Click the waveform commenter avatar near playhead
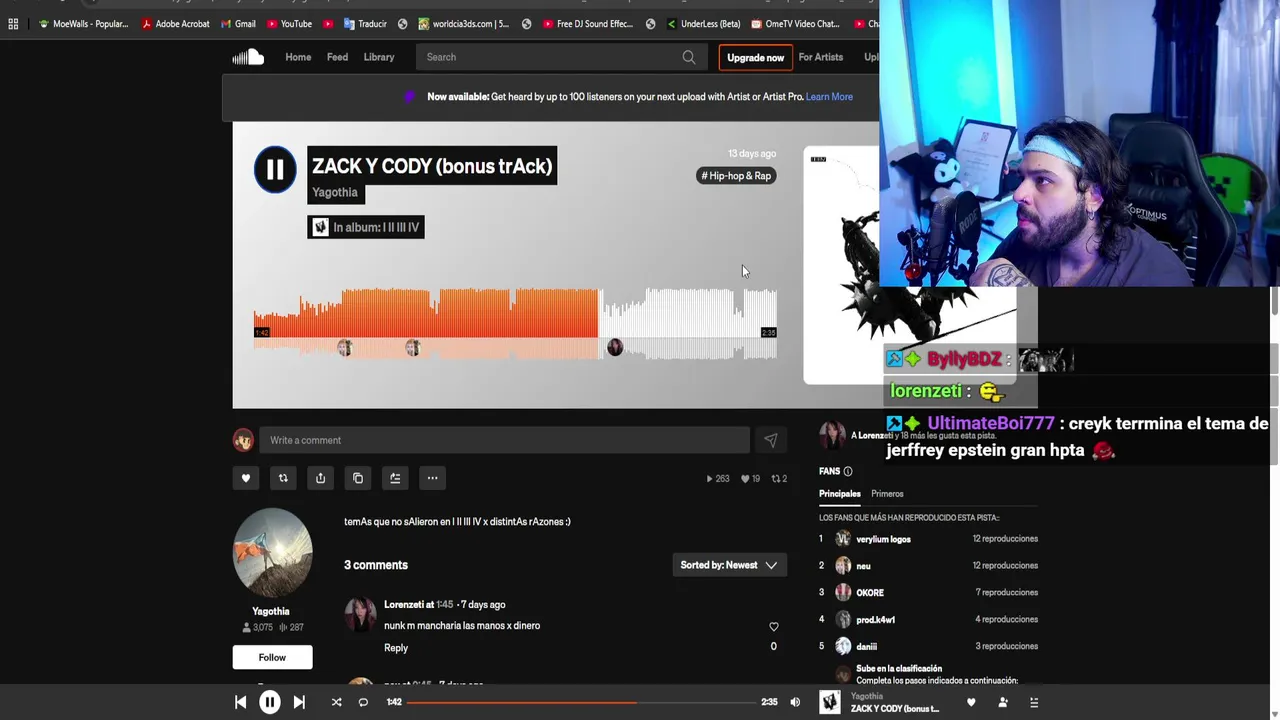1280x720 pixels. pyautogui.click(x=615, y=348)
